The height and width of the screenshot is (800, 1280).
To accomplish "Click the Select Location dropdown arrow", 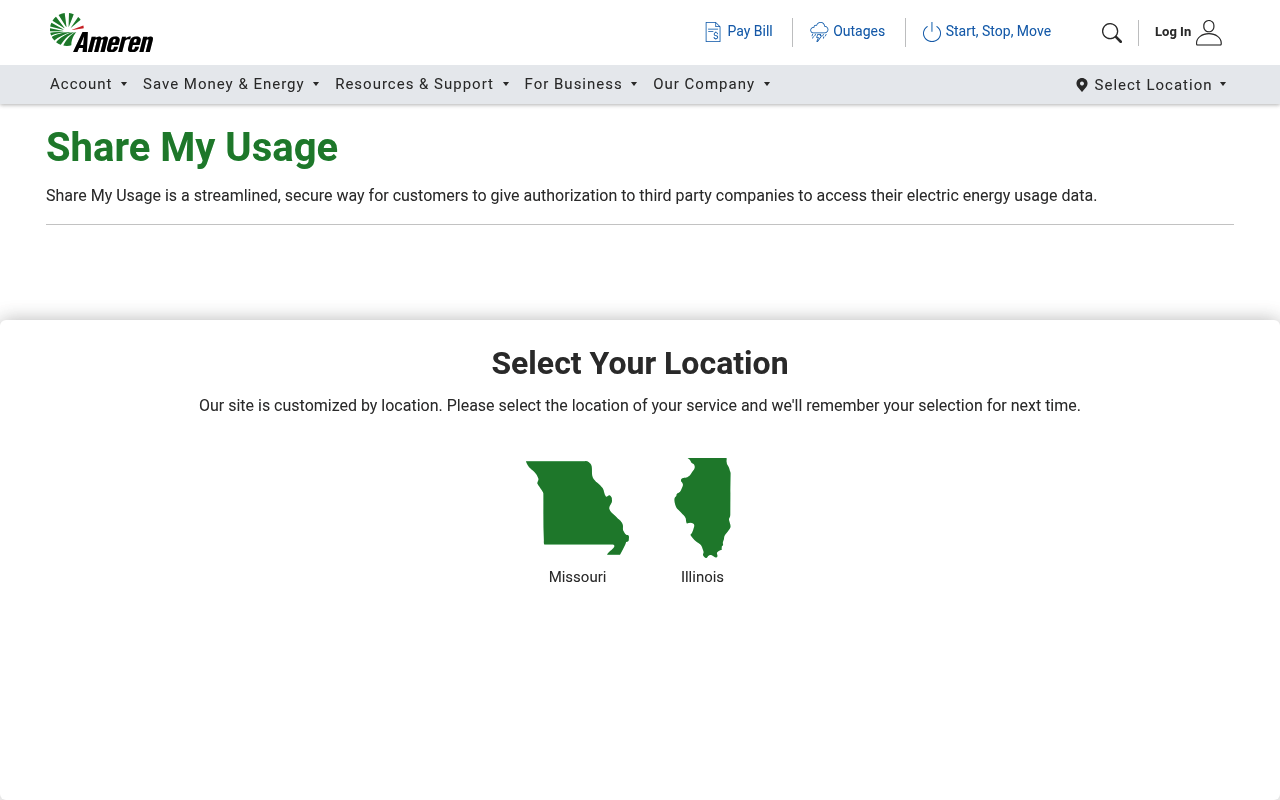I will 1223,84.
